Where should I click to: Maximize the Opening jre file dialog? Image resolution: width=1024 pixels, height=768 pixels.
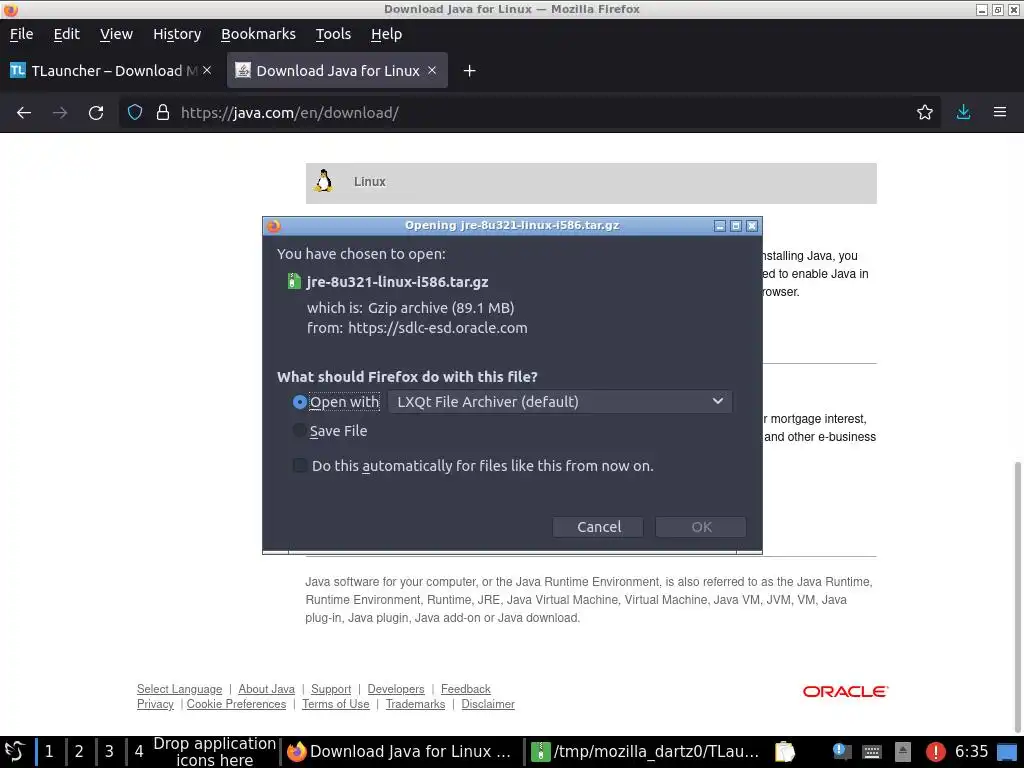(736, 226)
